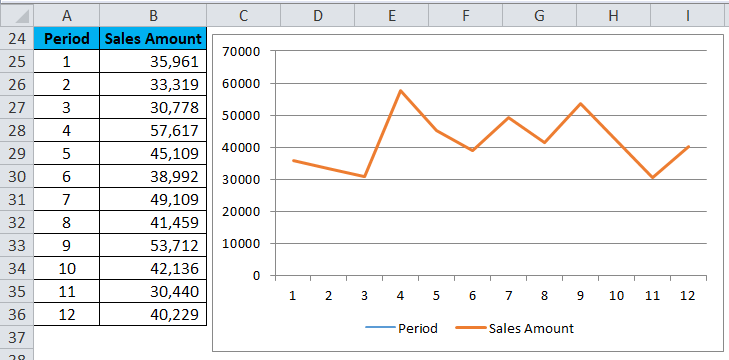The height and width of the screenshot is (360, 729).
Task: Click the orange Sales Amount line peak at period 4
Action: tap(400, 91)
